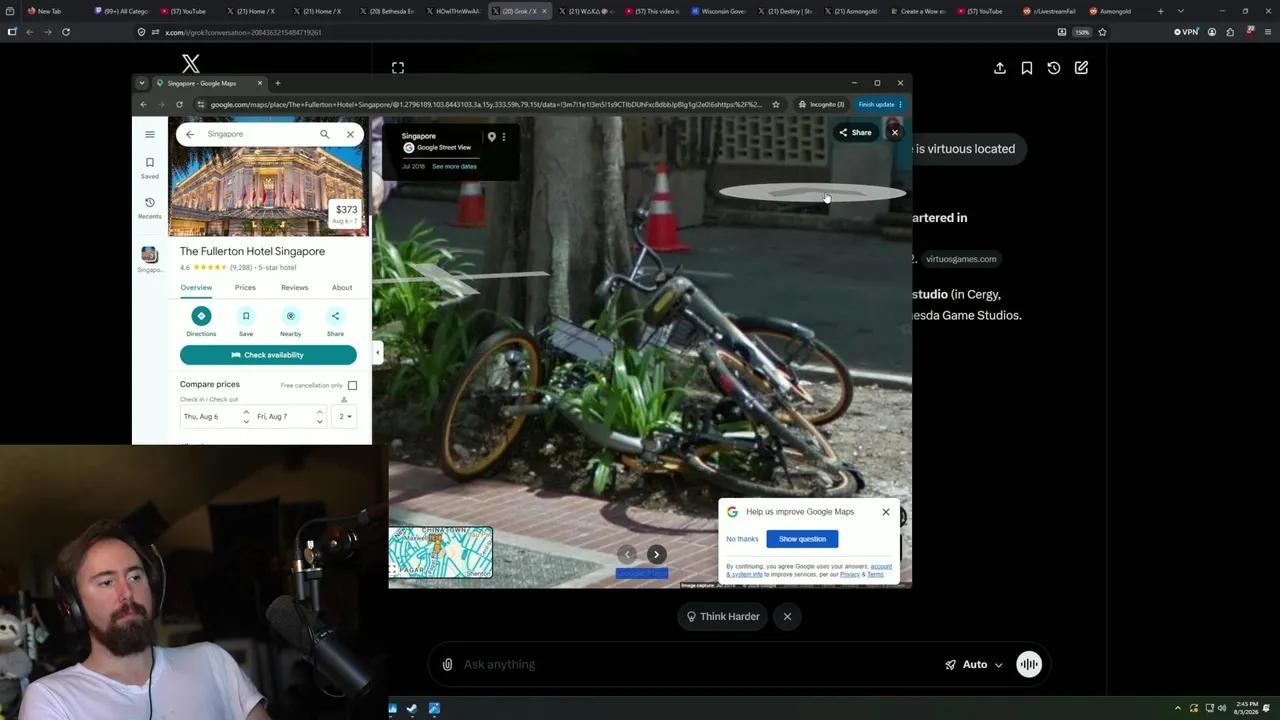1280x720 pixels.
Task: Open Street View card three-dot menu
Action: (x=504, y=137)
